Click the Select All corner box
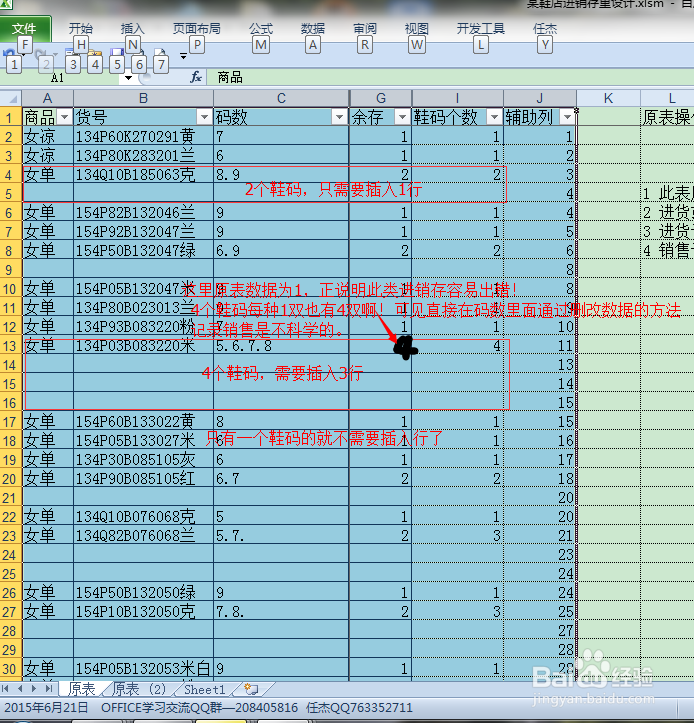The image size is (694, 723). tap(11, 98)
